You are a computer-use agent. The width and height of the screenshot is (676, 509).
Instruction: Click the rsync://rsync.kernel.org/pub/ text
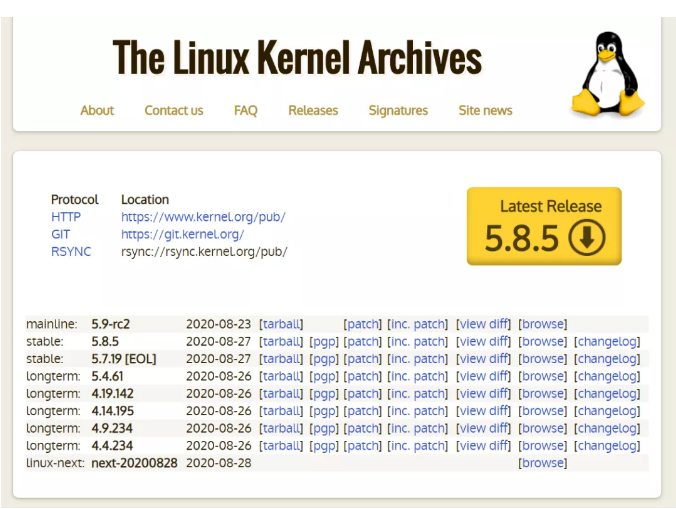point(204,251)
